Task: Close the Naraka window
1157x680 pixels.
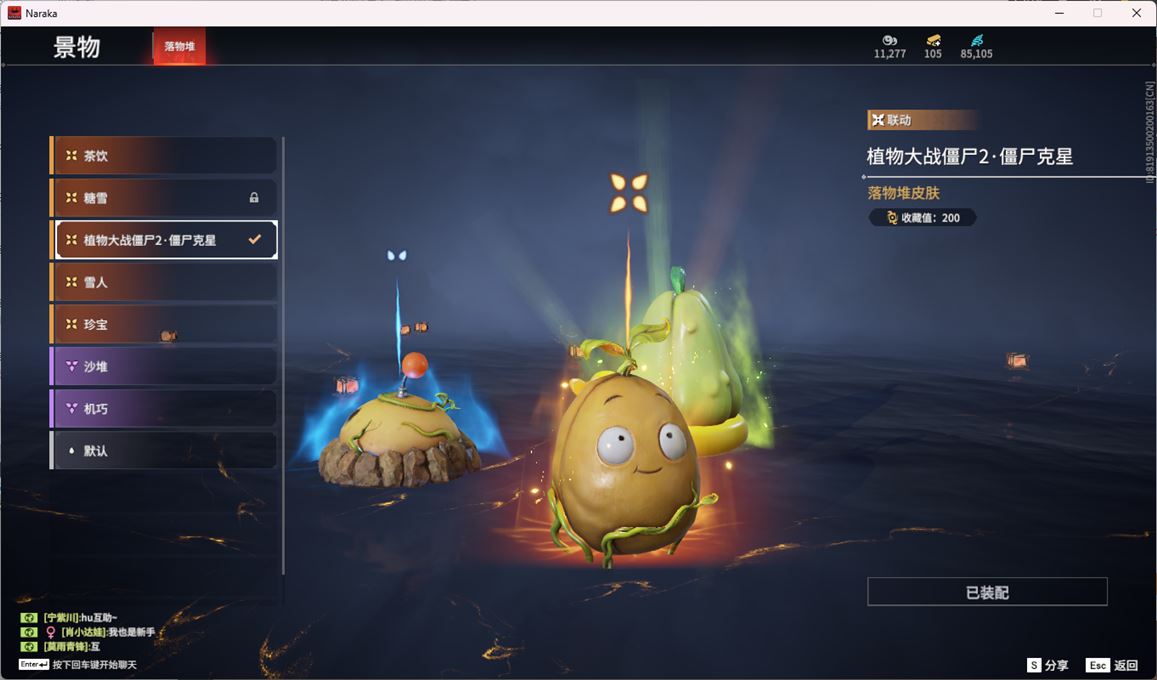Action: [1136, 13]
